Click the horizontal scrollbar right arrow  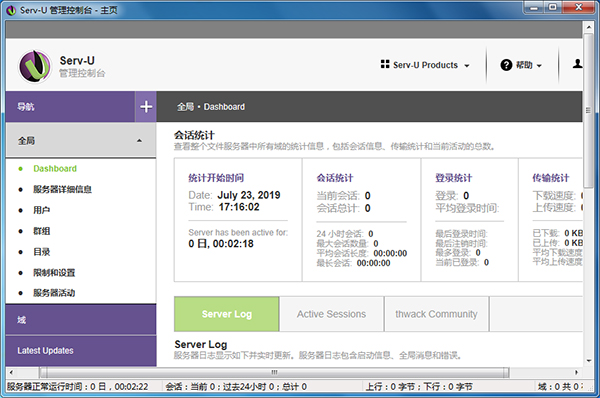576,372
